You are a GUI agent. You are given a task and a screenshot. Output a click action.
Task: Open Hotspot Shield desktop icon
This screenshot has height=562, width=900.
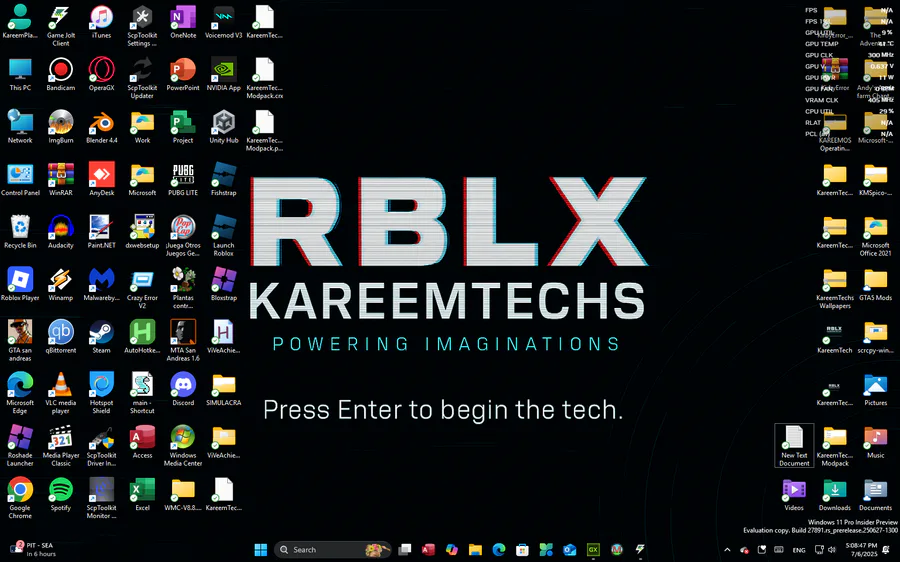click(102, 393)
